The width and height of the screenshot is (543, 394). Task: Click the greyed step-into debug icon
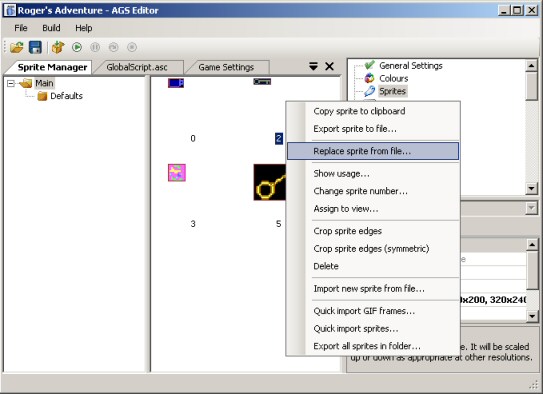(114, 47)
